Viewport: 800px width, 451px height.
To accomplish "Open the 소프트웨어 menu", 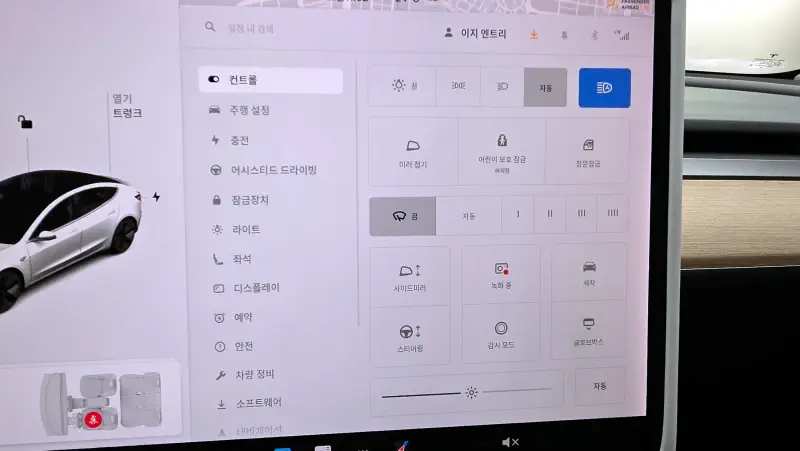I will (249, 403).
